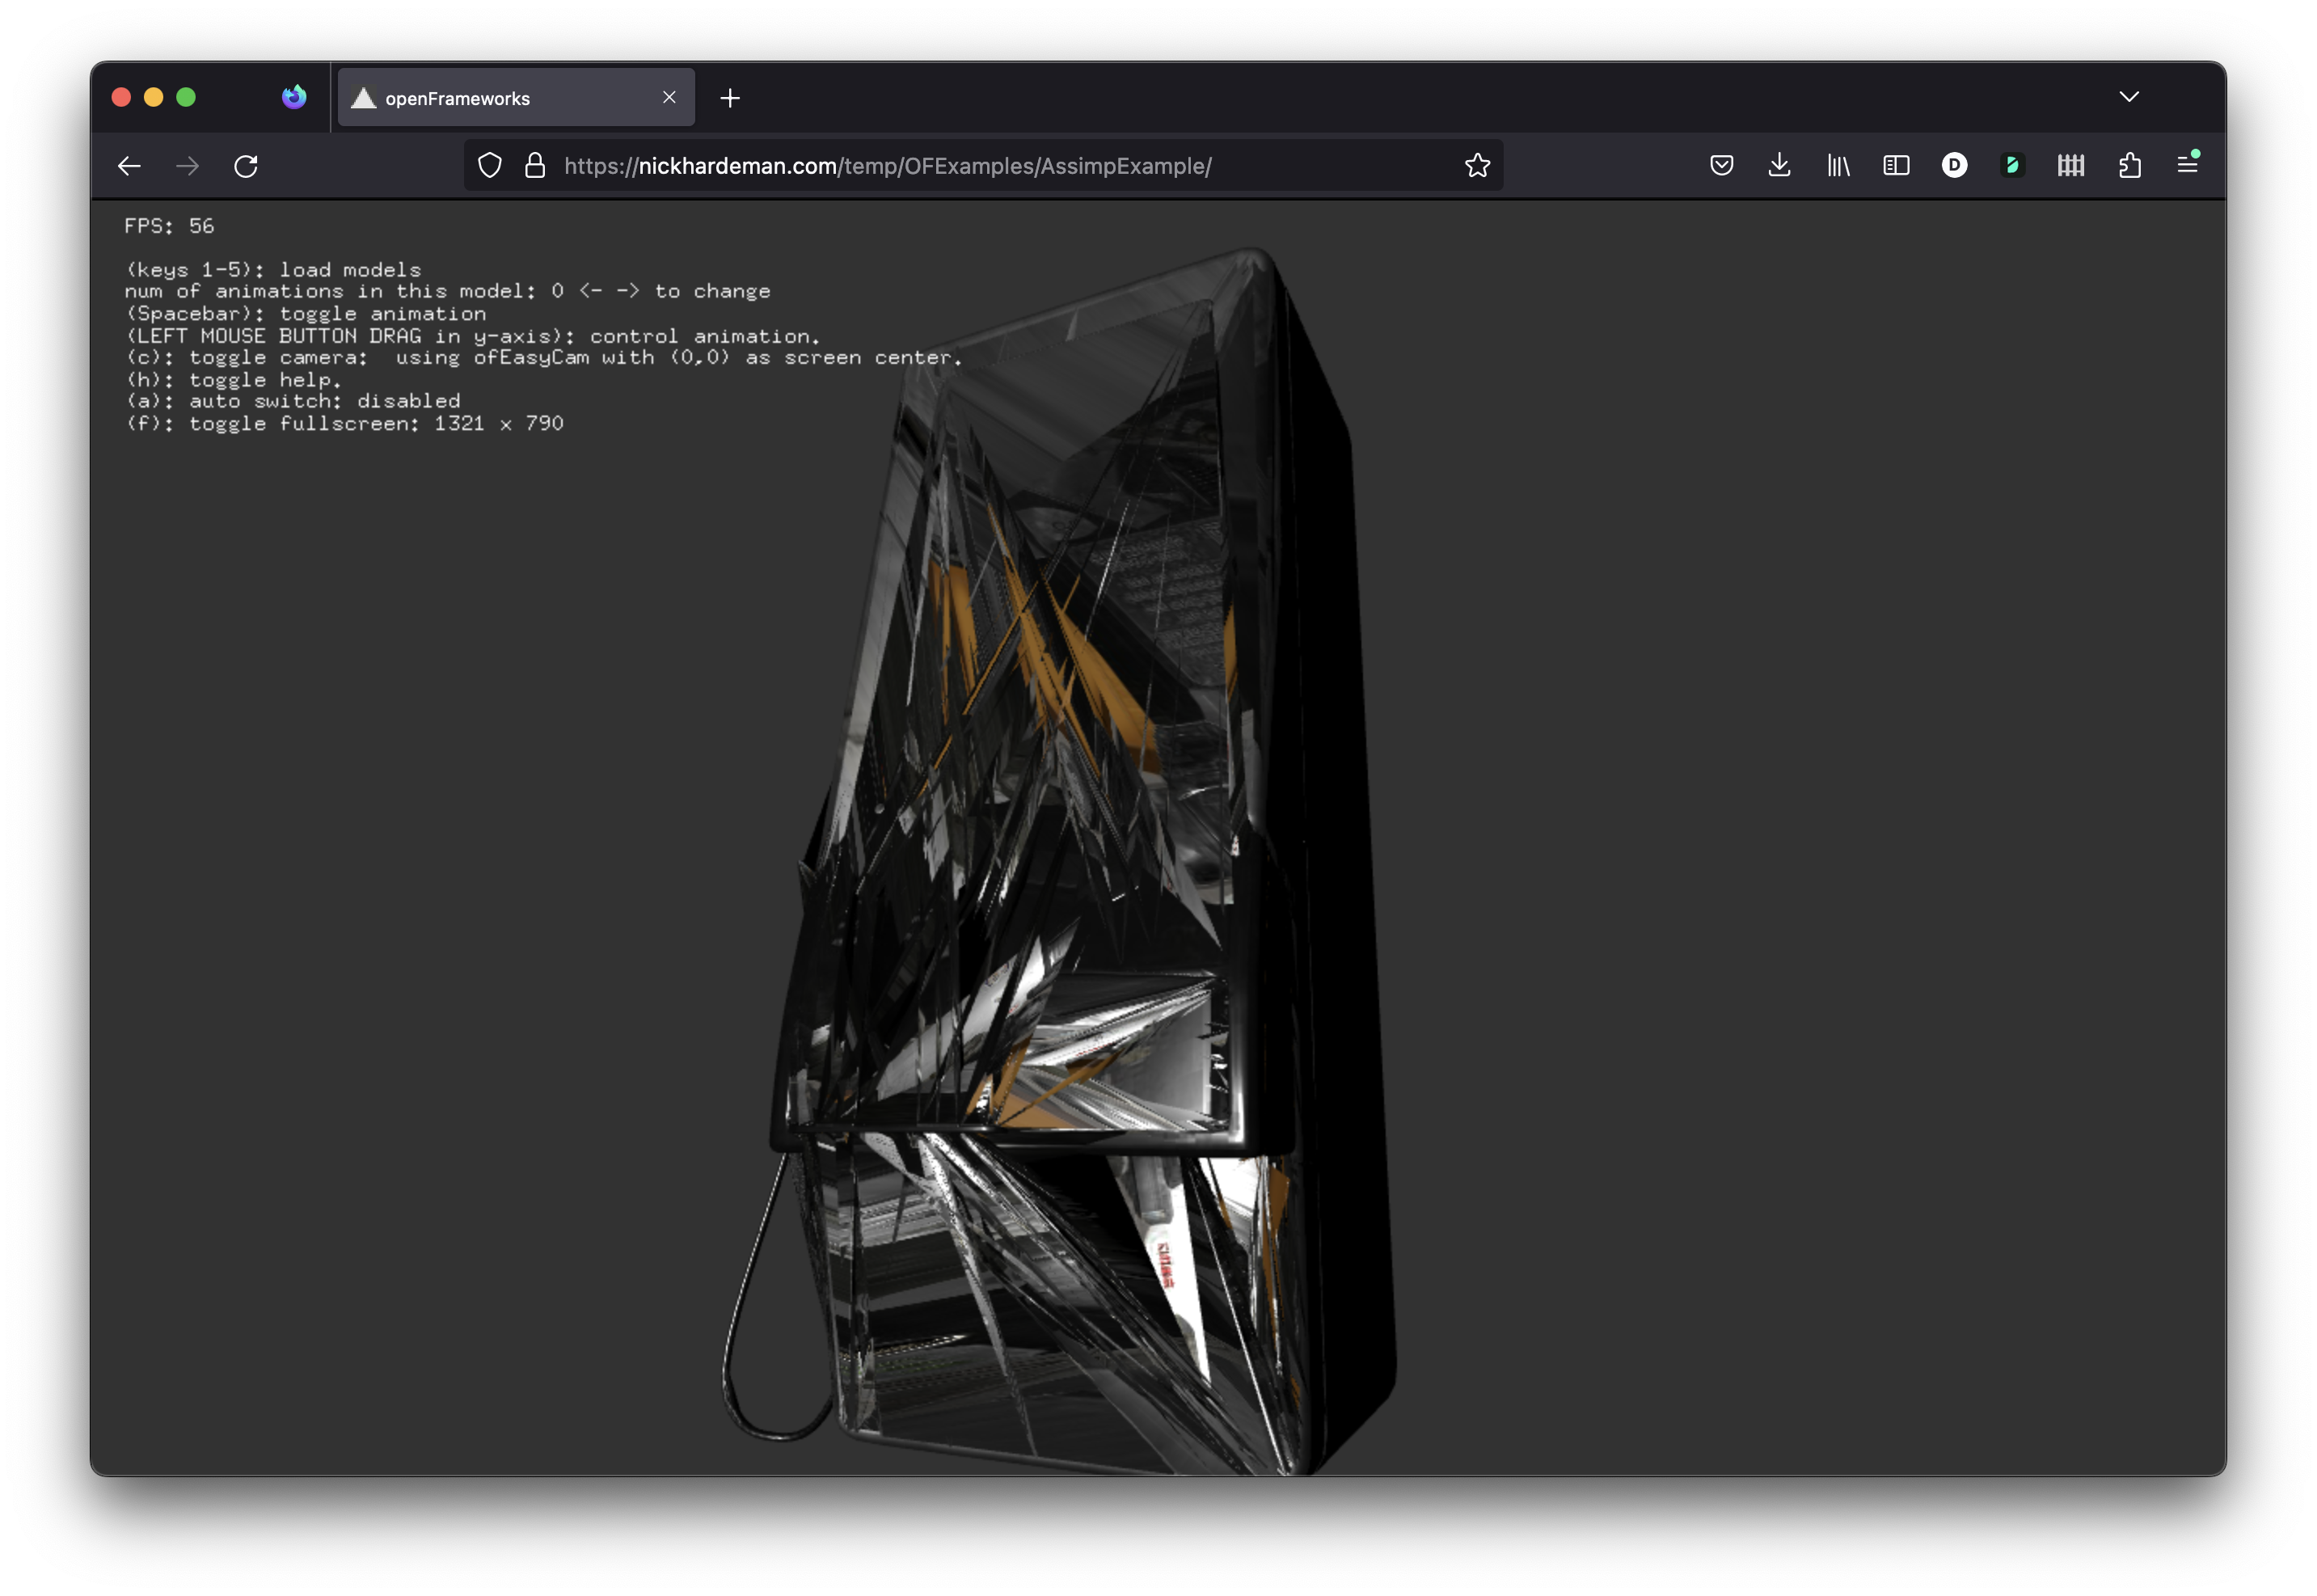Image resolution: width=2317 pixels, height=1596 pixels.
Task: Click the fence-shaped extension icon
Action: 2071,165
